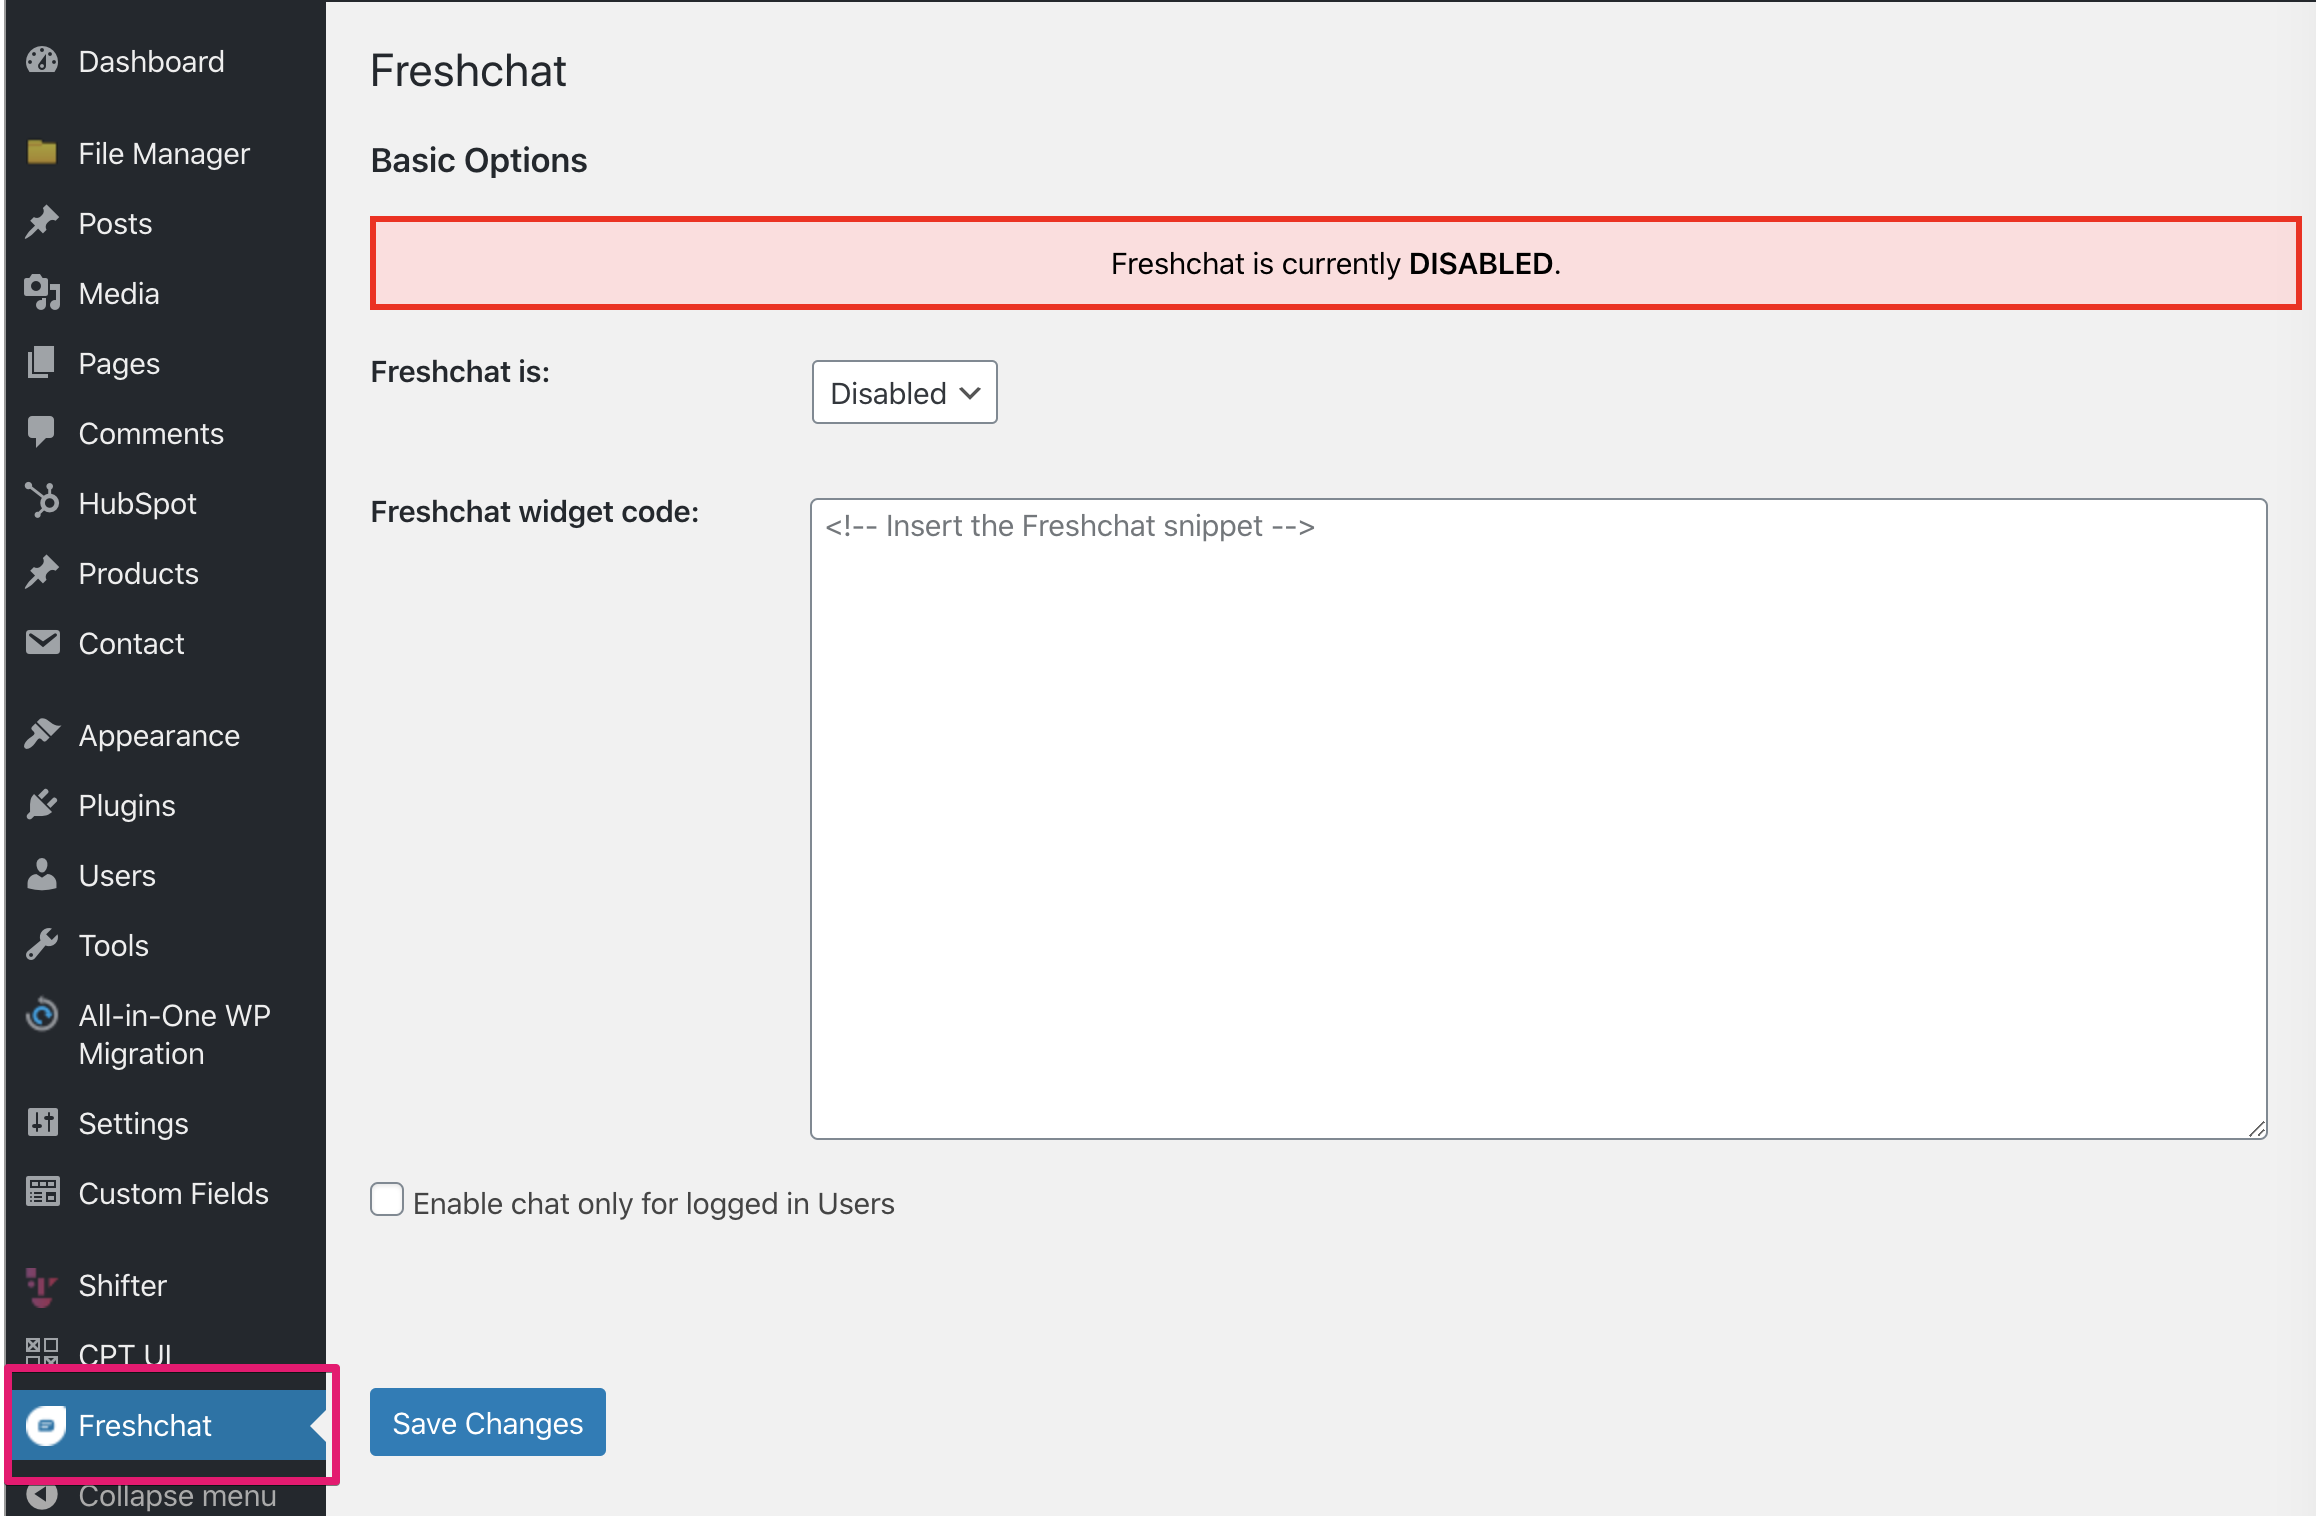Open Tools menu label
This screenshot has width=2316, height=1516.
(x=113, y=945)
